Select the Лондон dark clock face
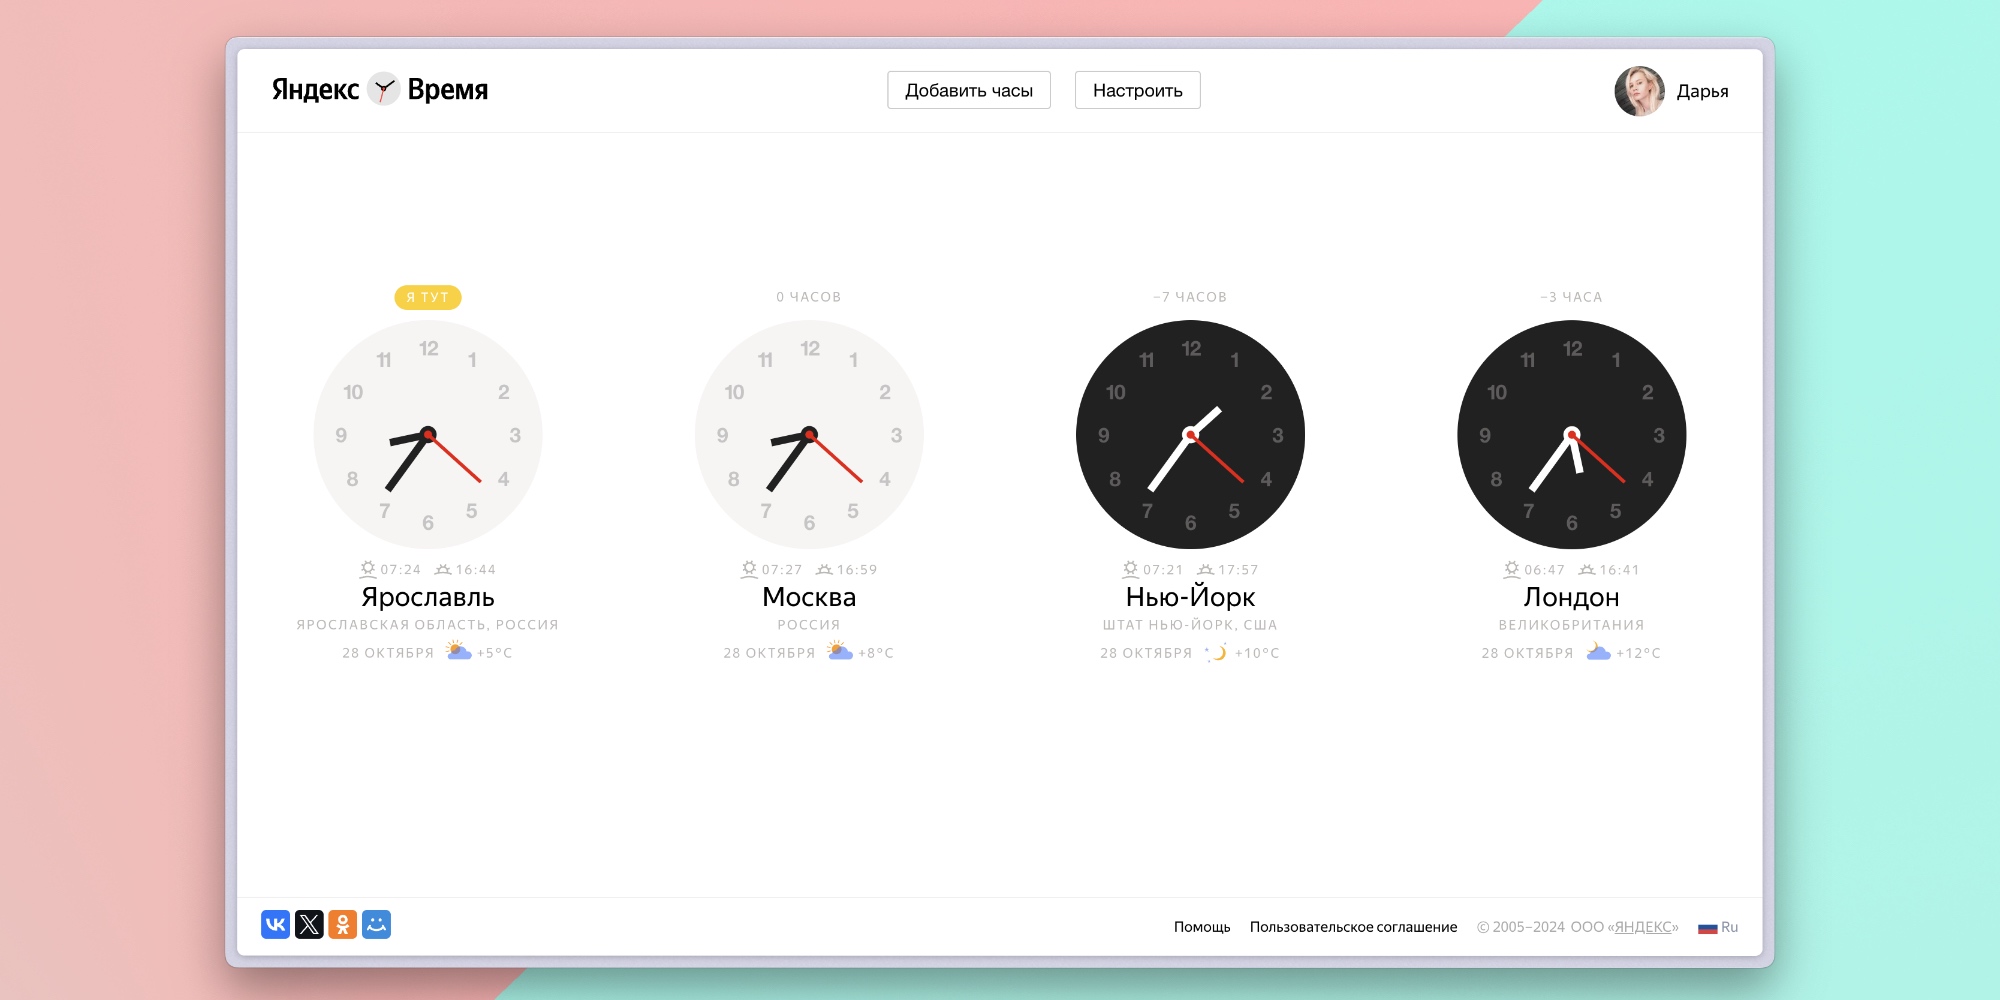 pos(1572,435)
